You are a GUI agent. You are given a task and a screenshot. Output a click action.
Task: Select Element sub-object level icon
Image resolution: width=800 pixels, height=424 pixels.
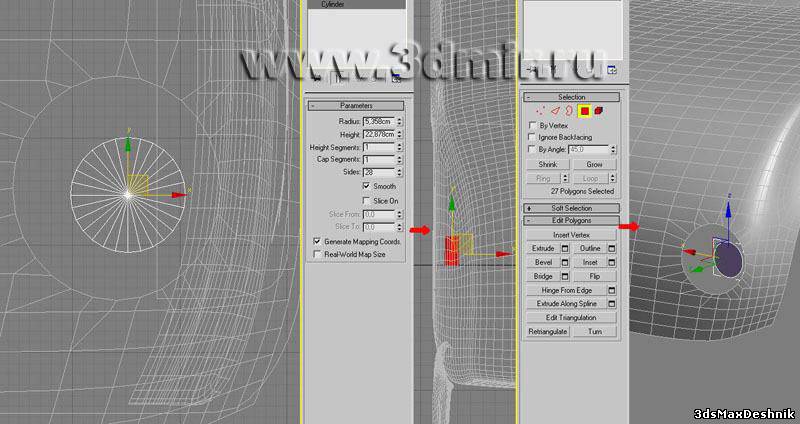[598, 110]
